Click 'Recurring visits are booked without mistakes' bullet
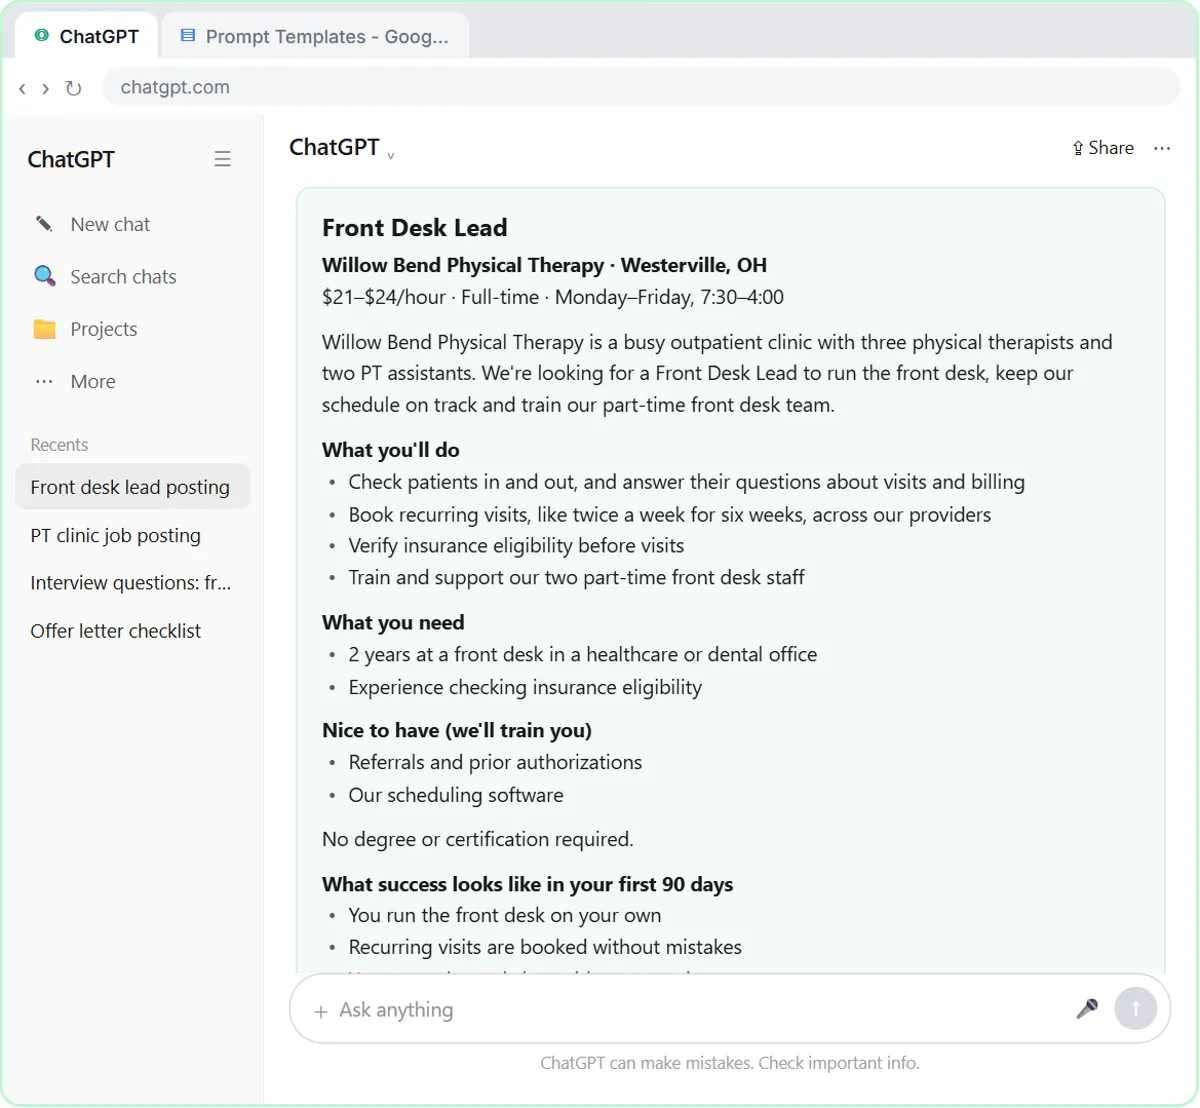 [x=545, y=947]
